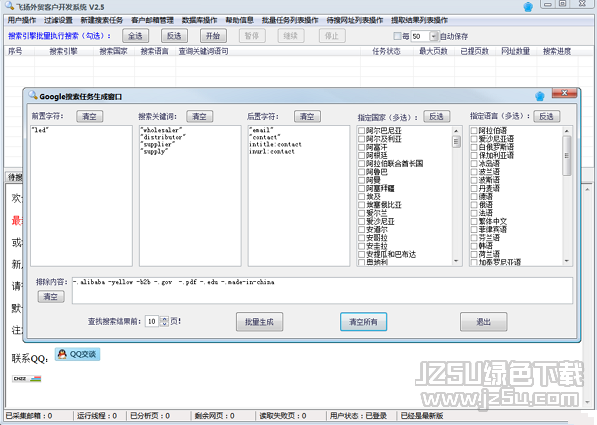Open the 帮助信息 menu
Screen dimensions: 597x425
(x=239, y=20)
